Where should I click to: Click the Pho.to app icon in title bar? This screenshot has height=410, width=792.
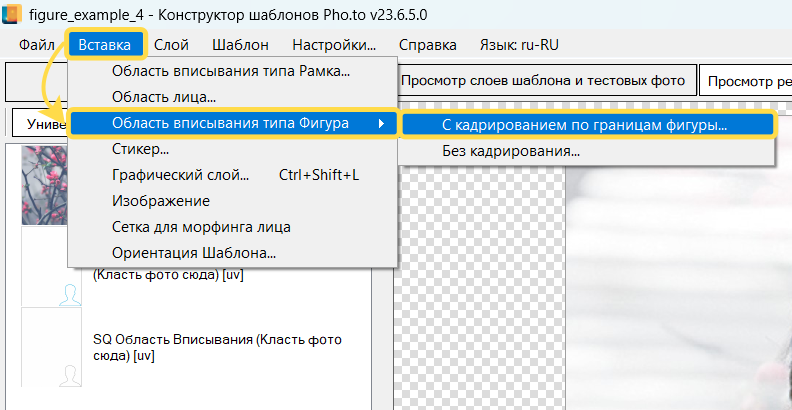tap(11, 13)
